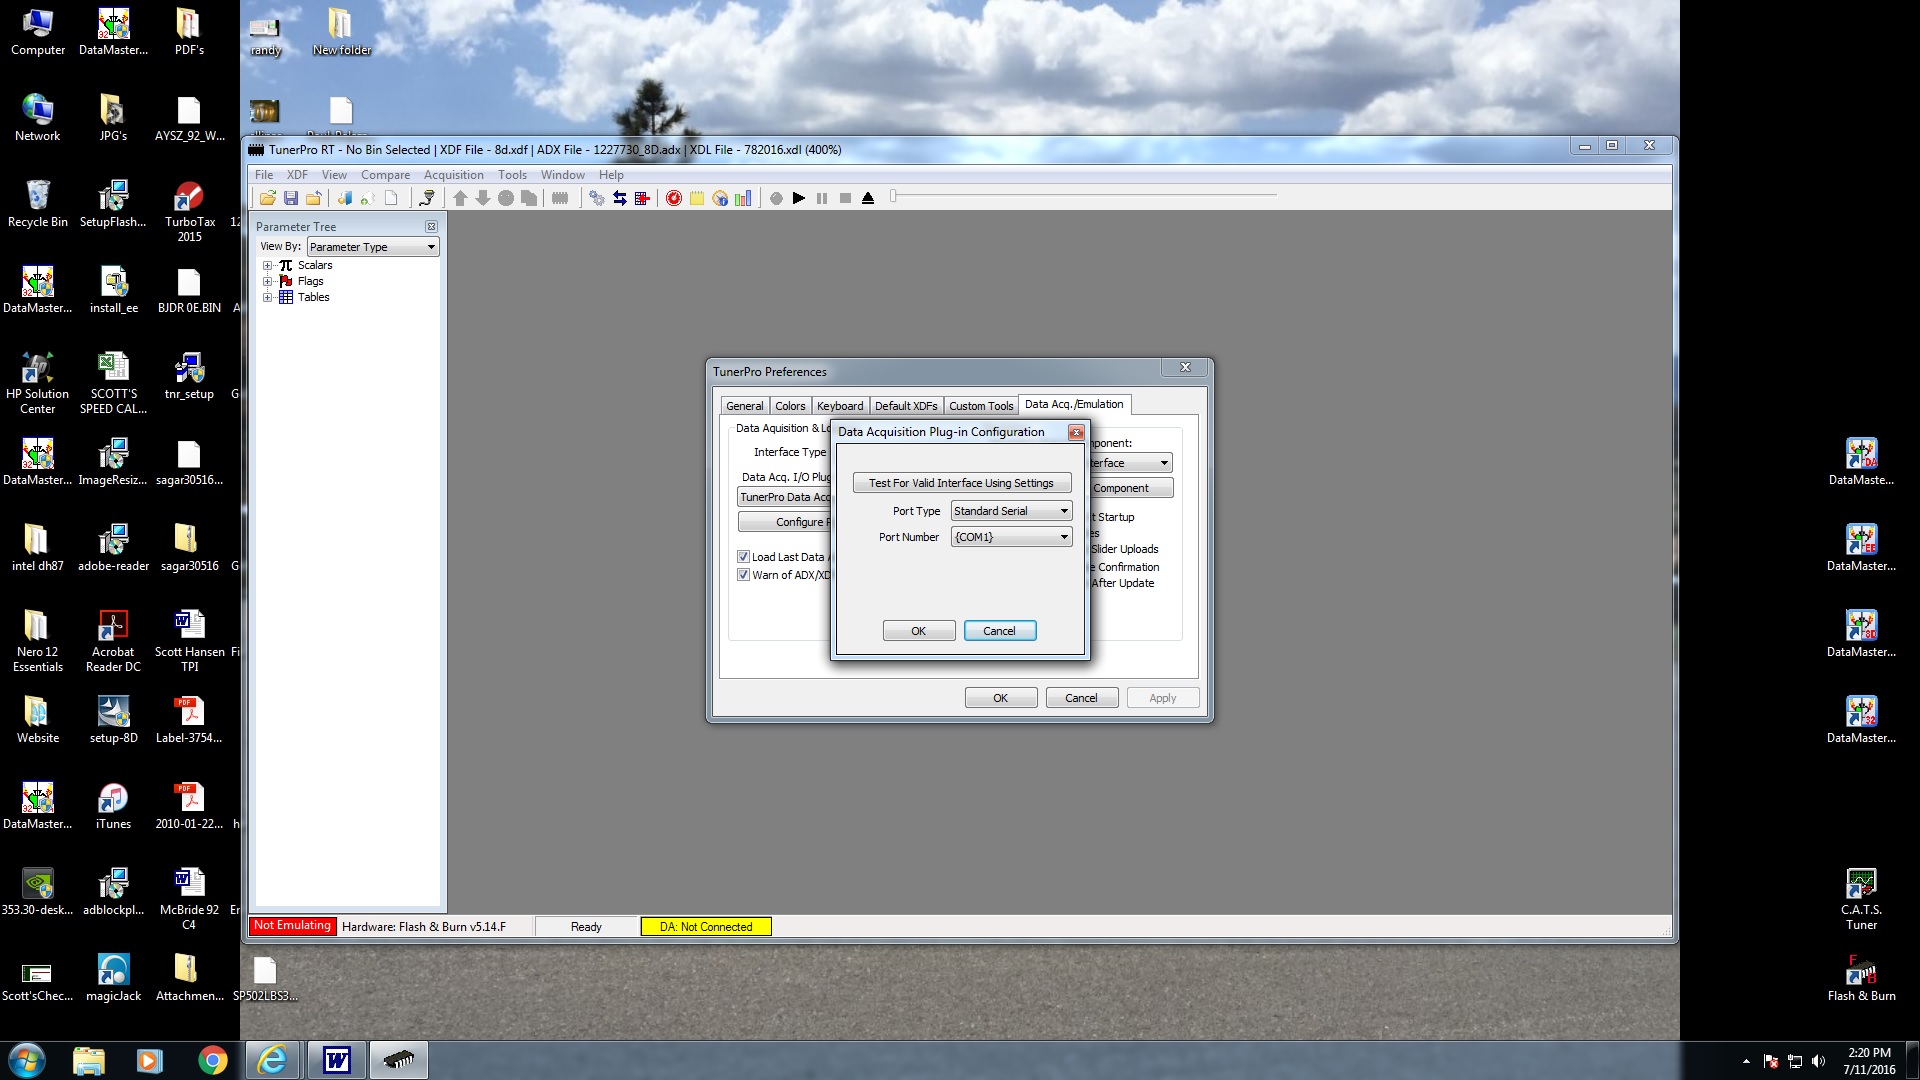The width and height of the screenshot is (1920, 1080).
Task: Click the floppy disk save icon
Action: pos(291,198)
